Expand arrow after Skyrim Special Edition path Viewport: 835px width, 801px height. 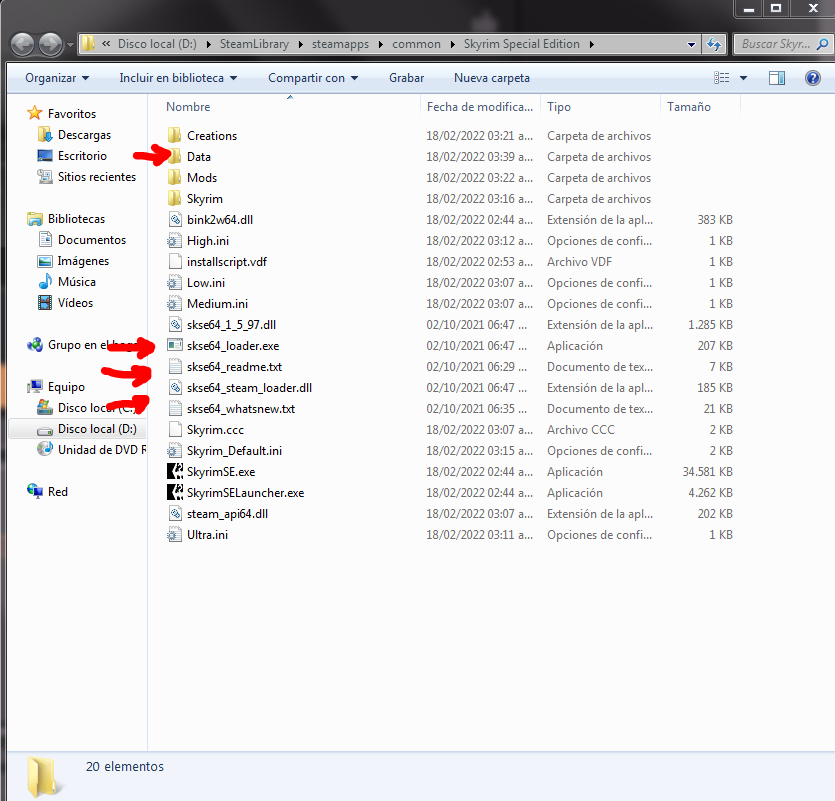pos(592,44)
